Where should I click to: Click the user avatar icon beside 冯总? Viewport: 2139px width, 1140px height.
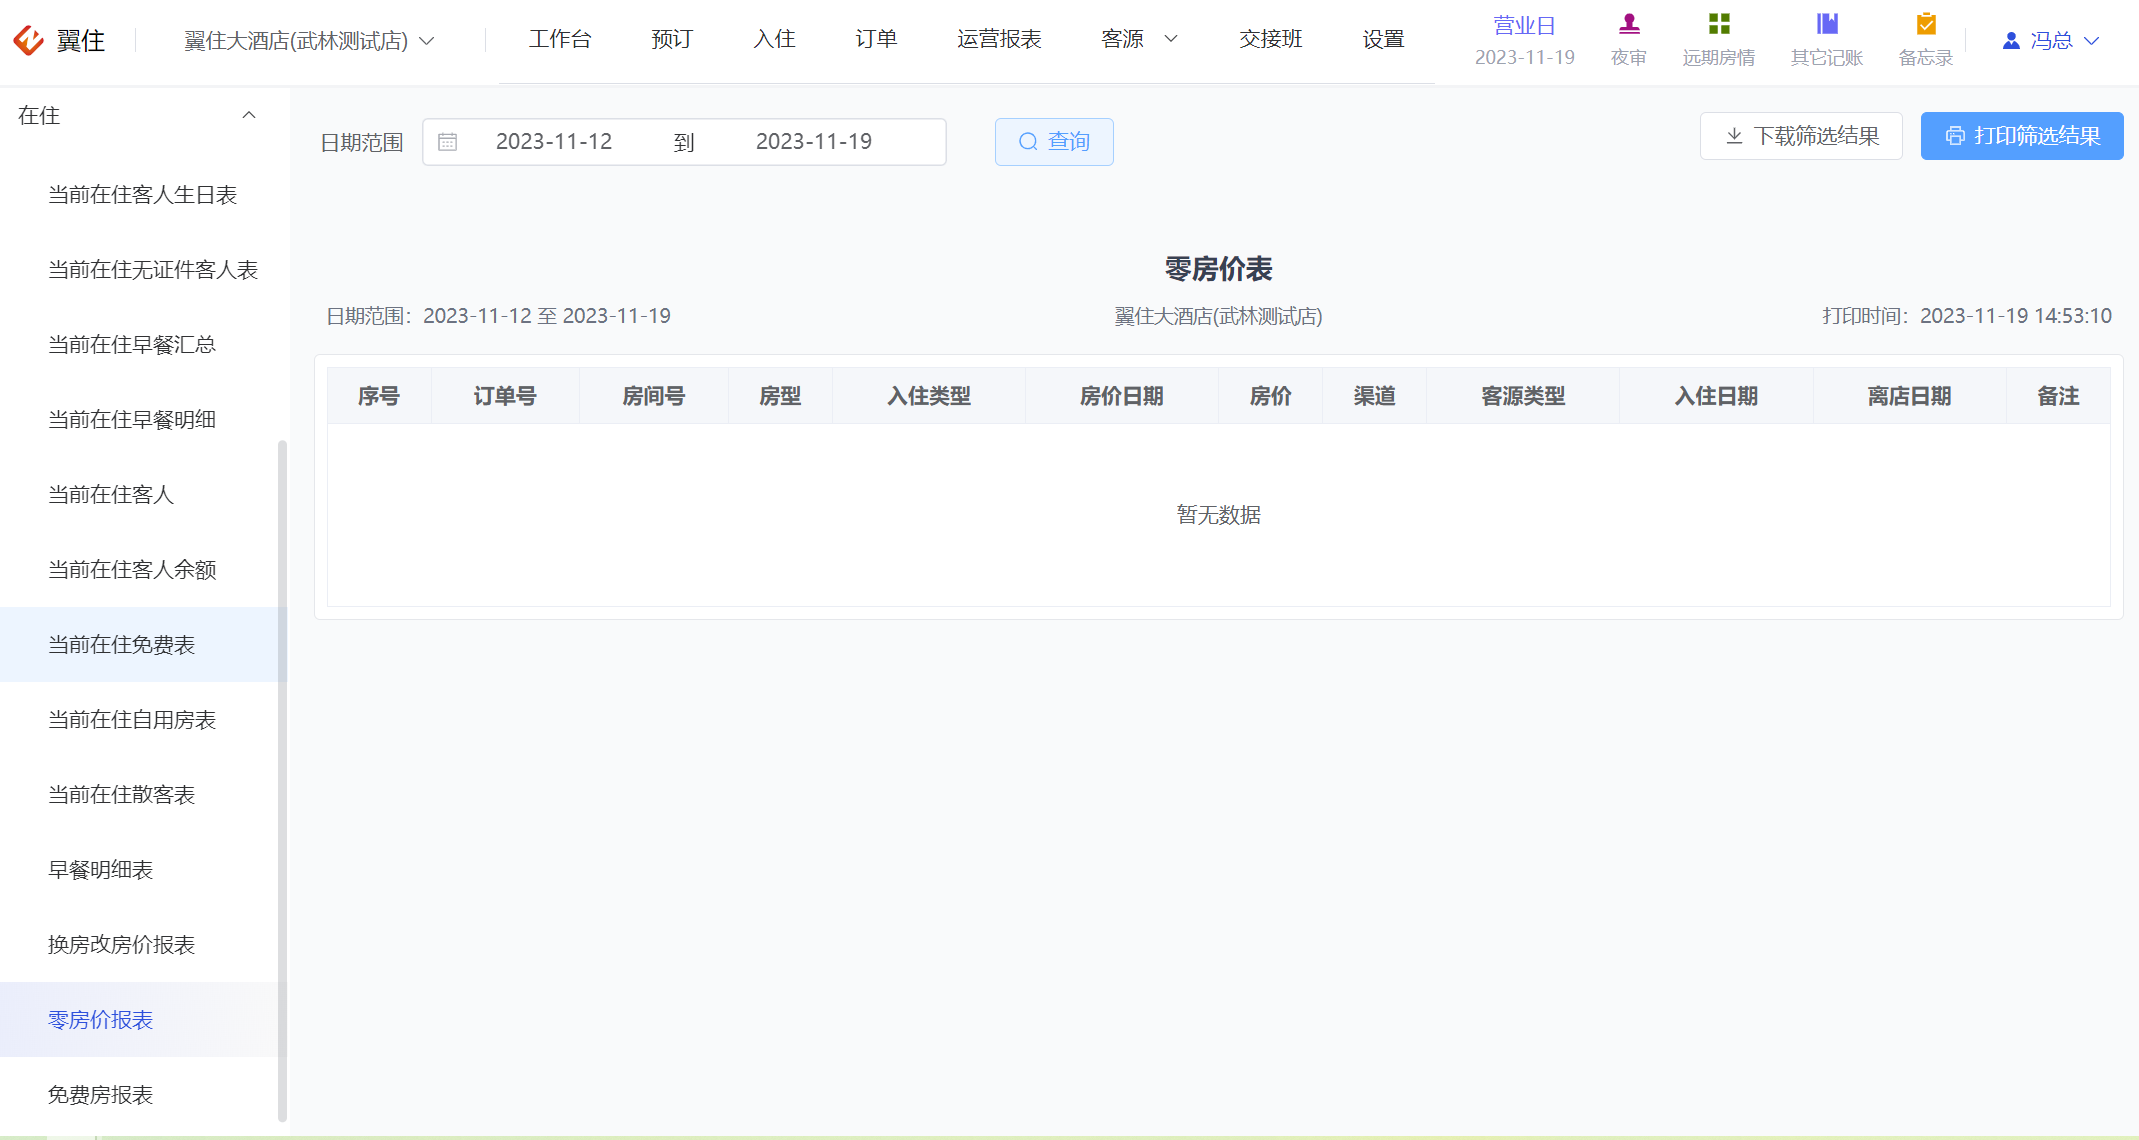pos(2011,41)
